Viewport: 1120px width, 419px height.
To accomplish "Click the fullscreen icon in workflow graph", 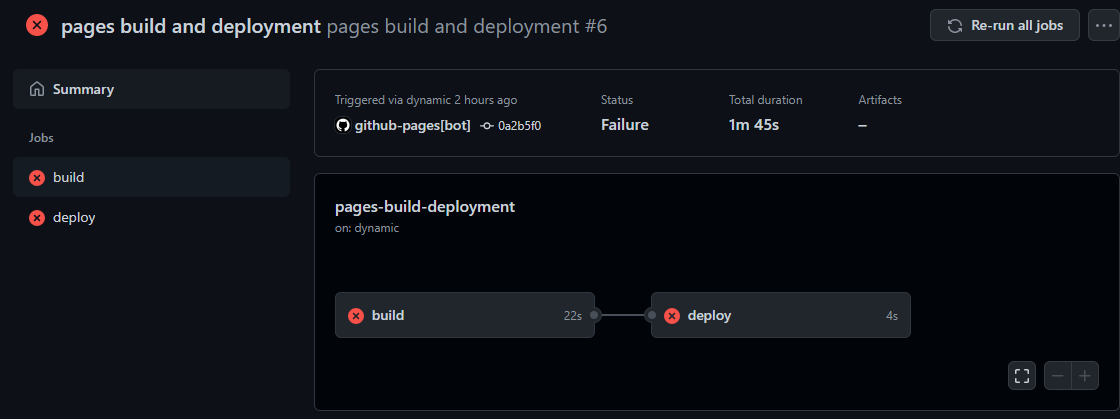I will coord(1022,376).
